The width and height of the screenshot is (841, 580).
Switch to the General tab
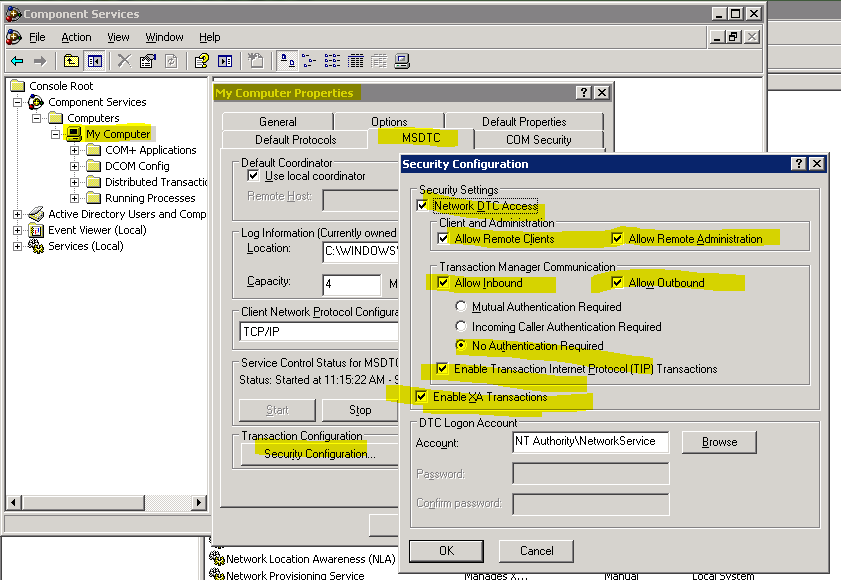[x=278, y=122]
